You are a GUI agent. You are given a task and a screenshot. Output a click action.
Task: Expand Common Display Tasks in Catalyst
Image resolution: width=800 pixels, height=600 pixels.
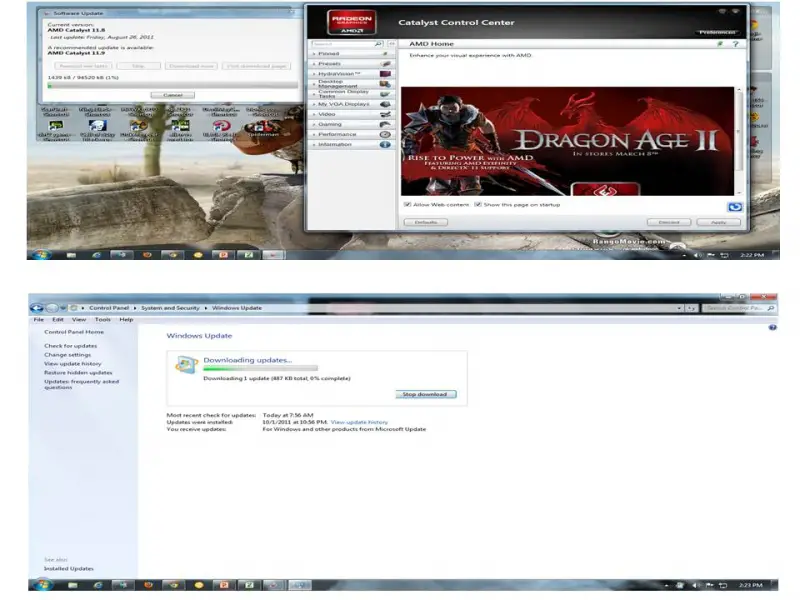351,94
